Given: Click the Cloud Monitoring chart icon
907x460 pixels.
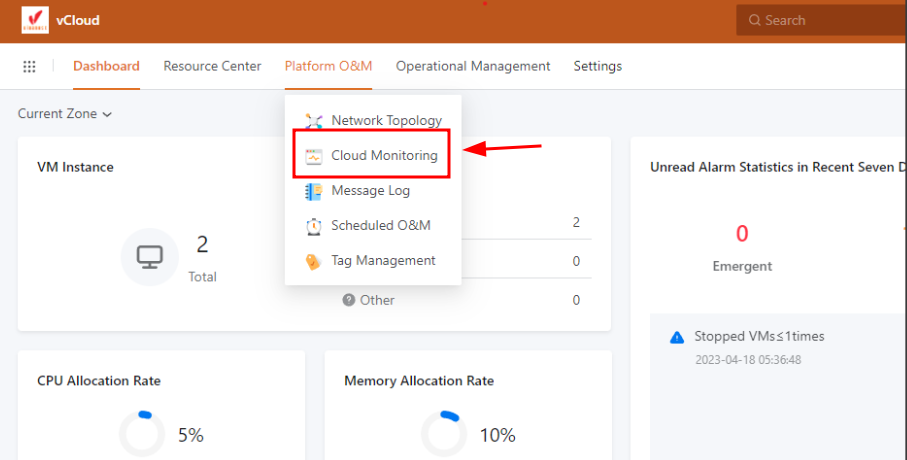Looking at the screenshot, I should (314, 156).
